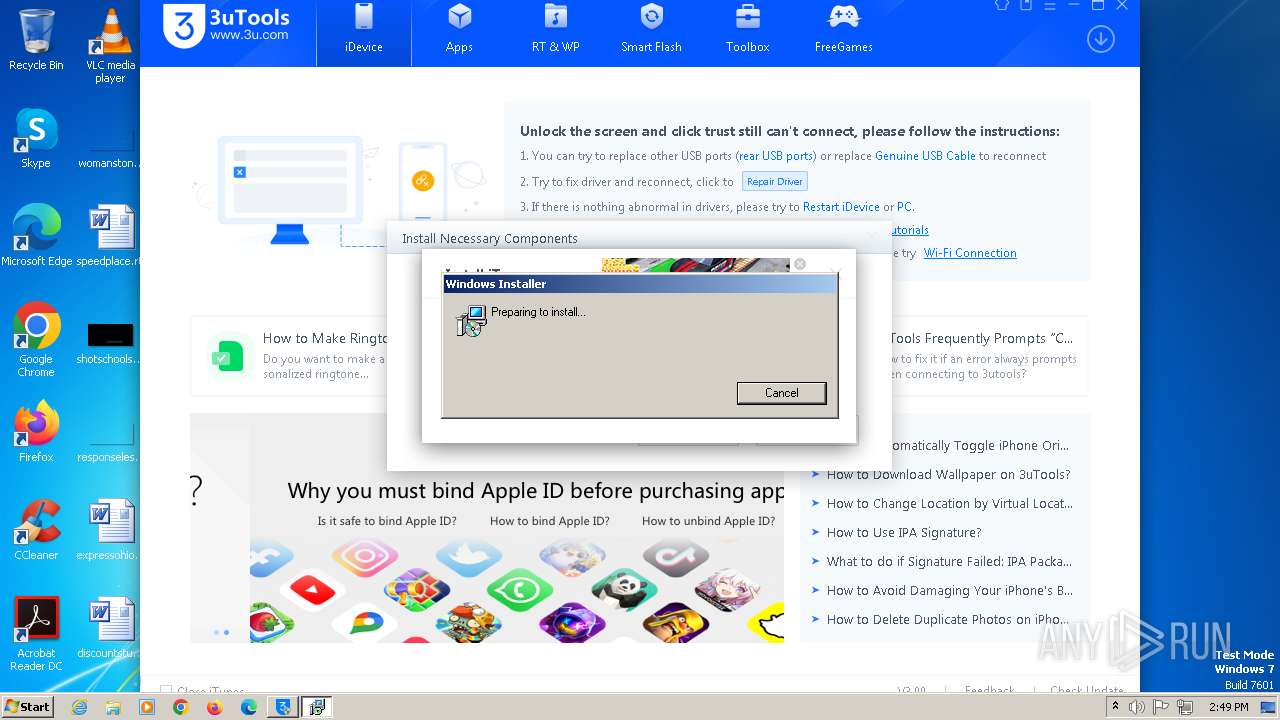Click the volume speaker tray icon
The height and width of the screenshot is (720, 1280).
coord(1137,707)
